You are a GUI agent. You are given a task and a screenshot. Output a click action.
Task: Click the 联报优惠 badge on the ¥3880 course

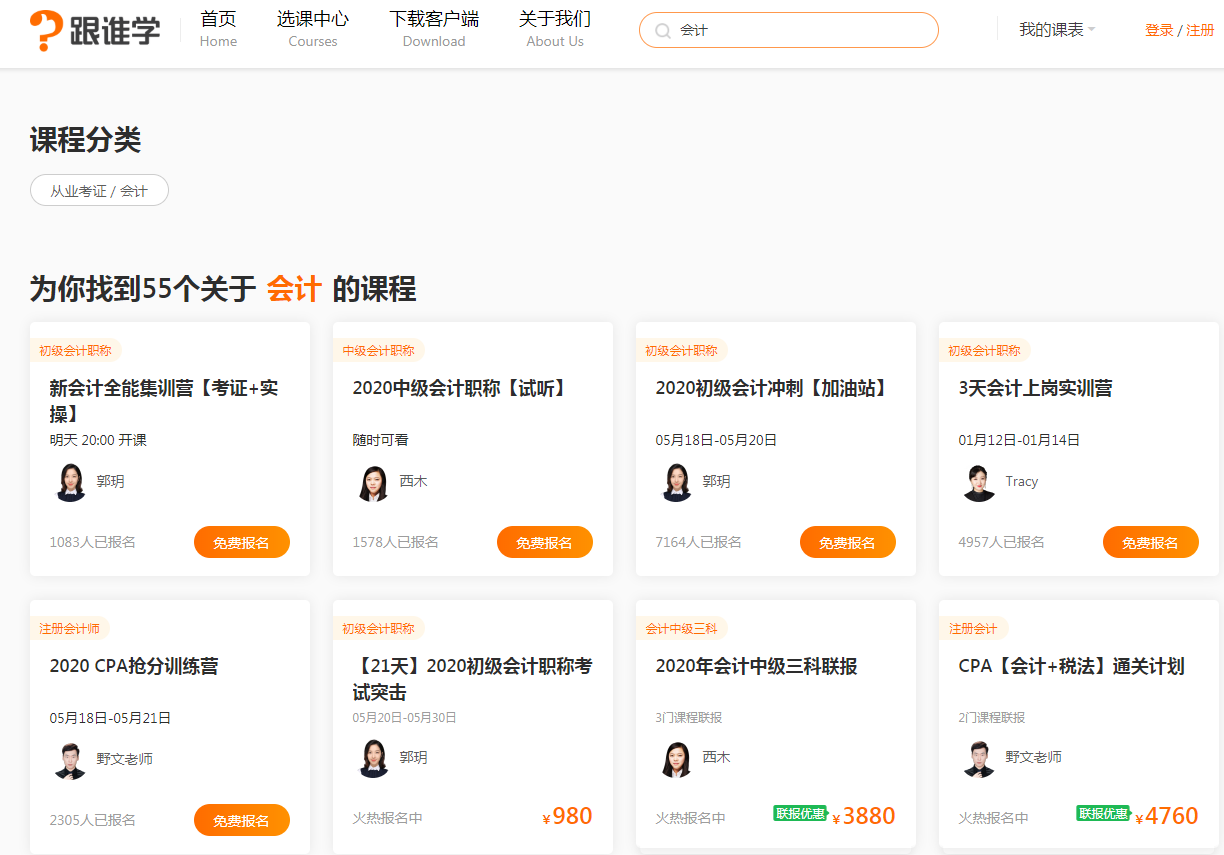tap(802, 814)
